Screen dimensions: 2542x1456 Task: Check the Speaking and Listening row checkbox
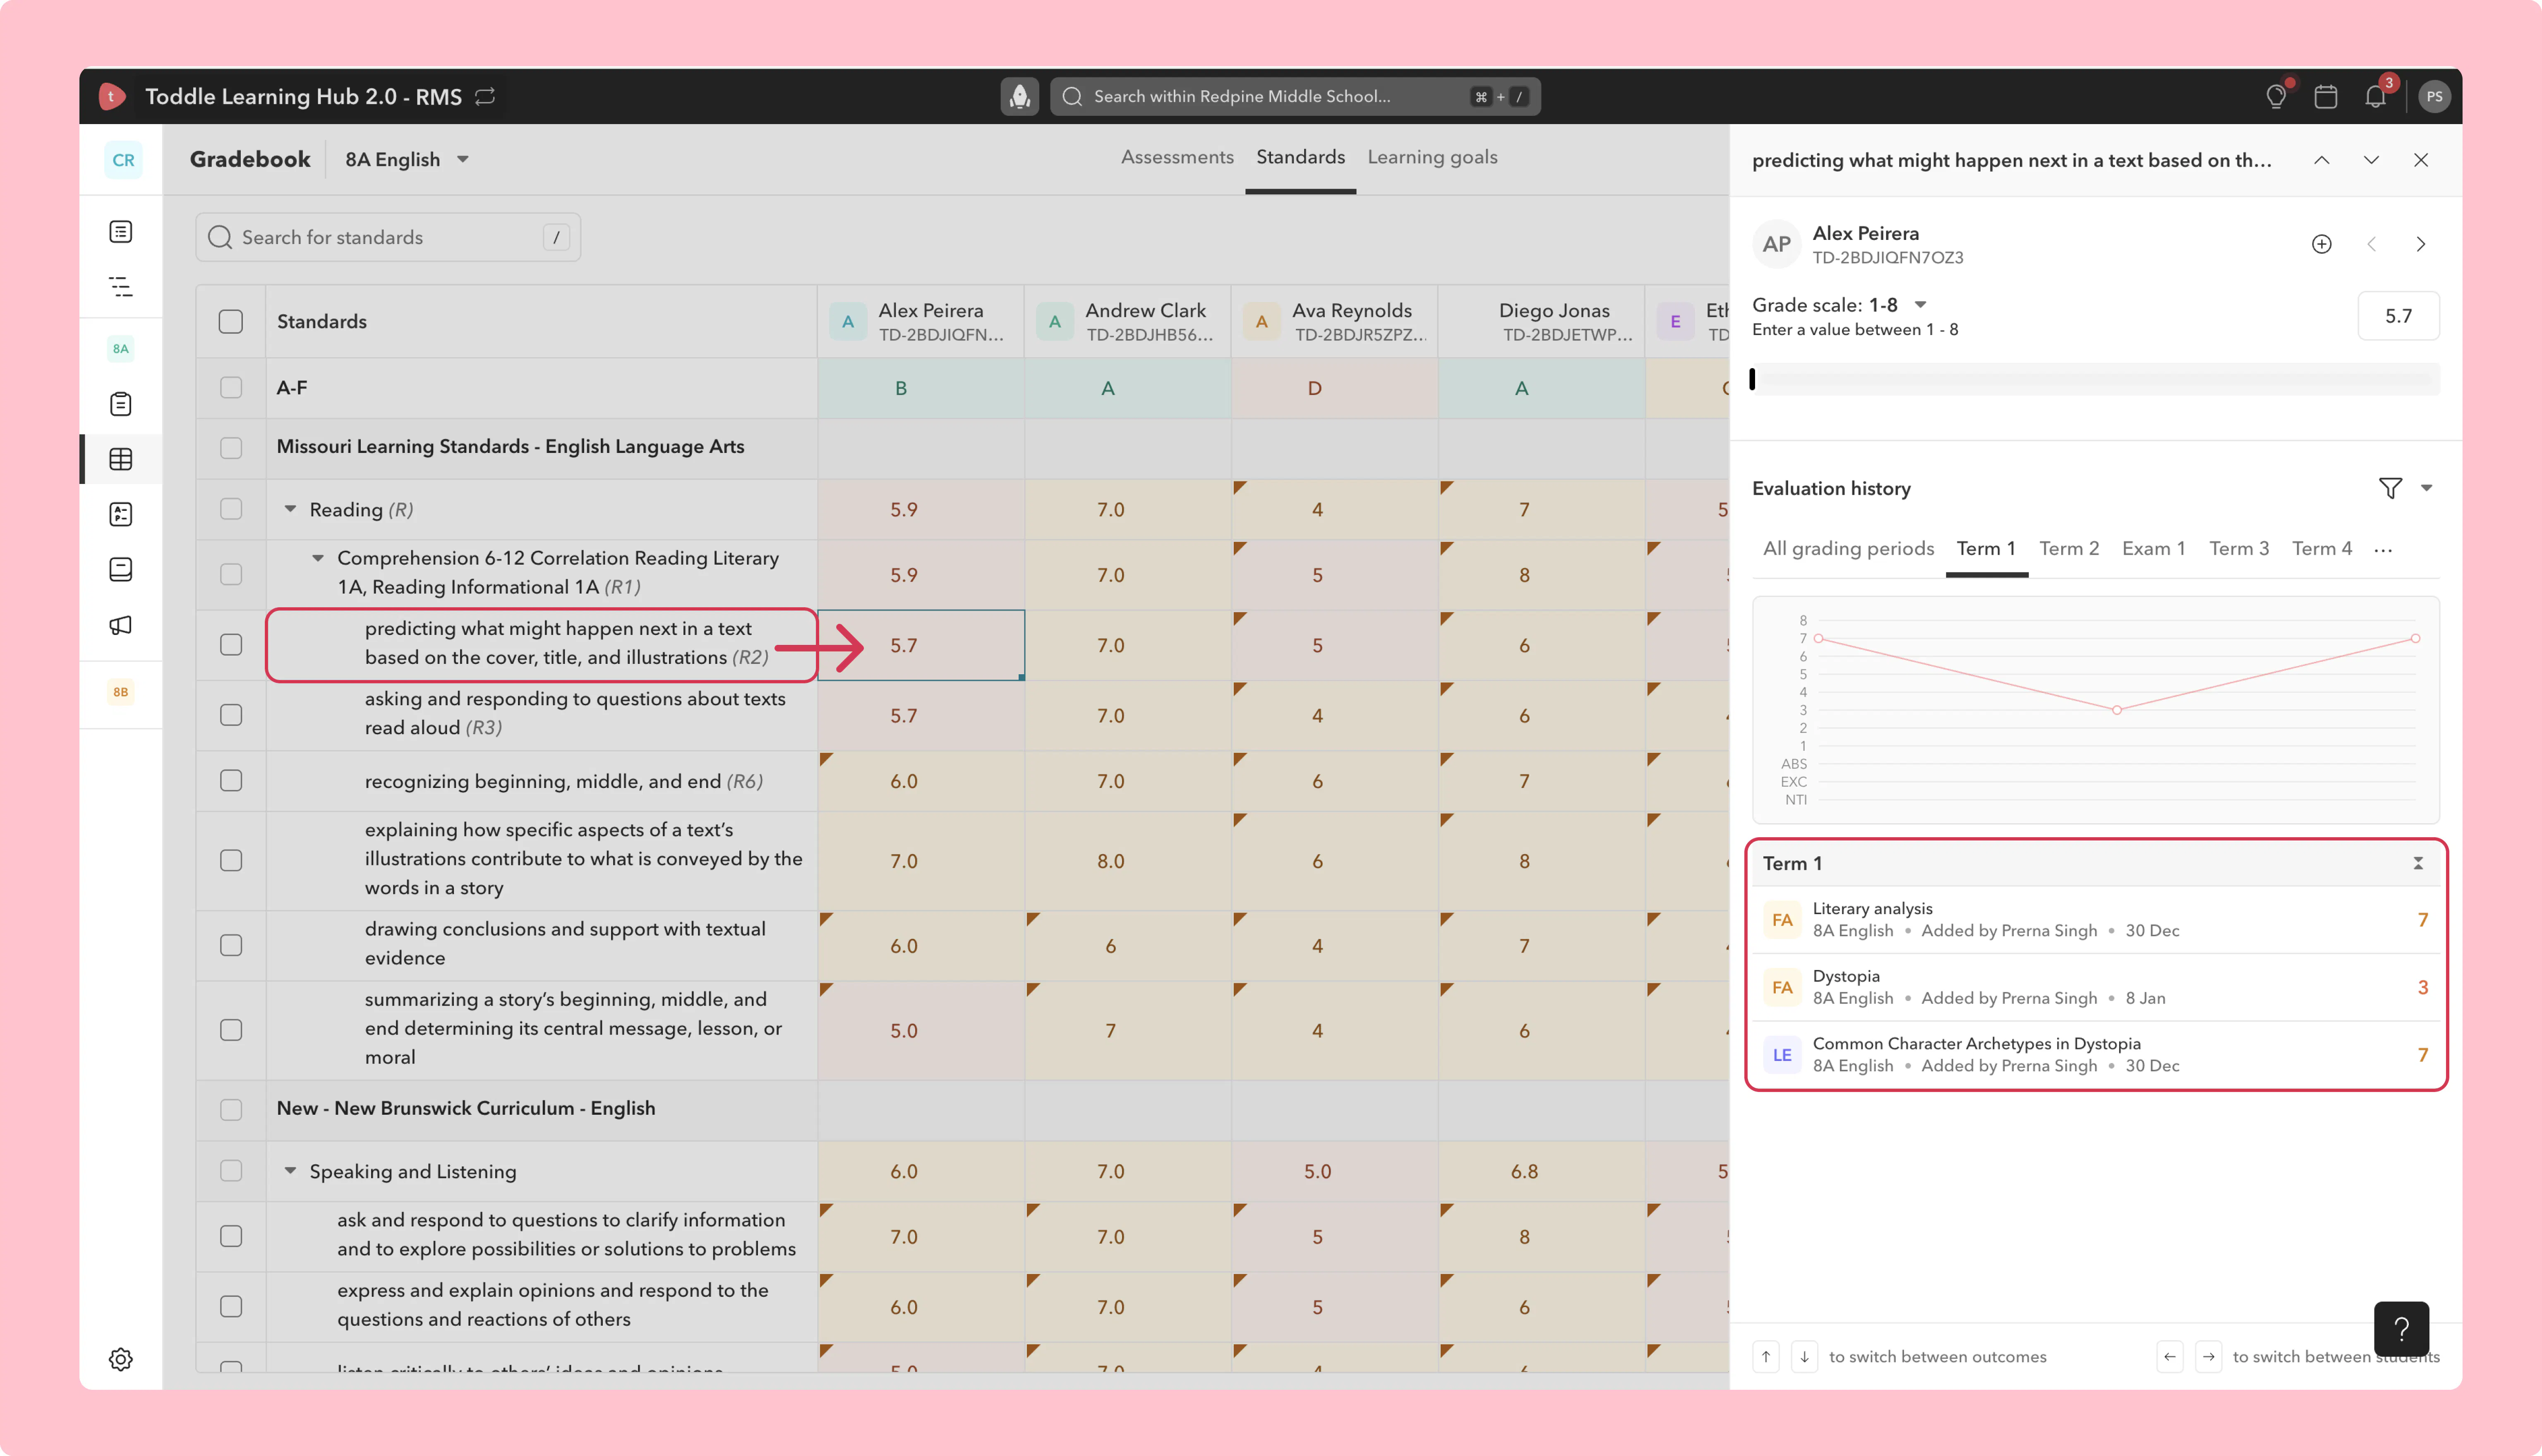point(231,1170)
